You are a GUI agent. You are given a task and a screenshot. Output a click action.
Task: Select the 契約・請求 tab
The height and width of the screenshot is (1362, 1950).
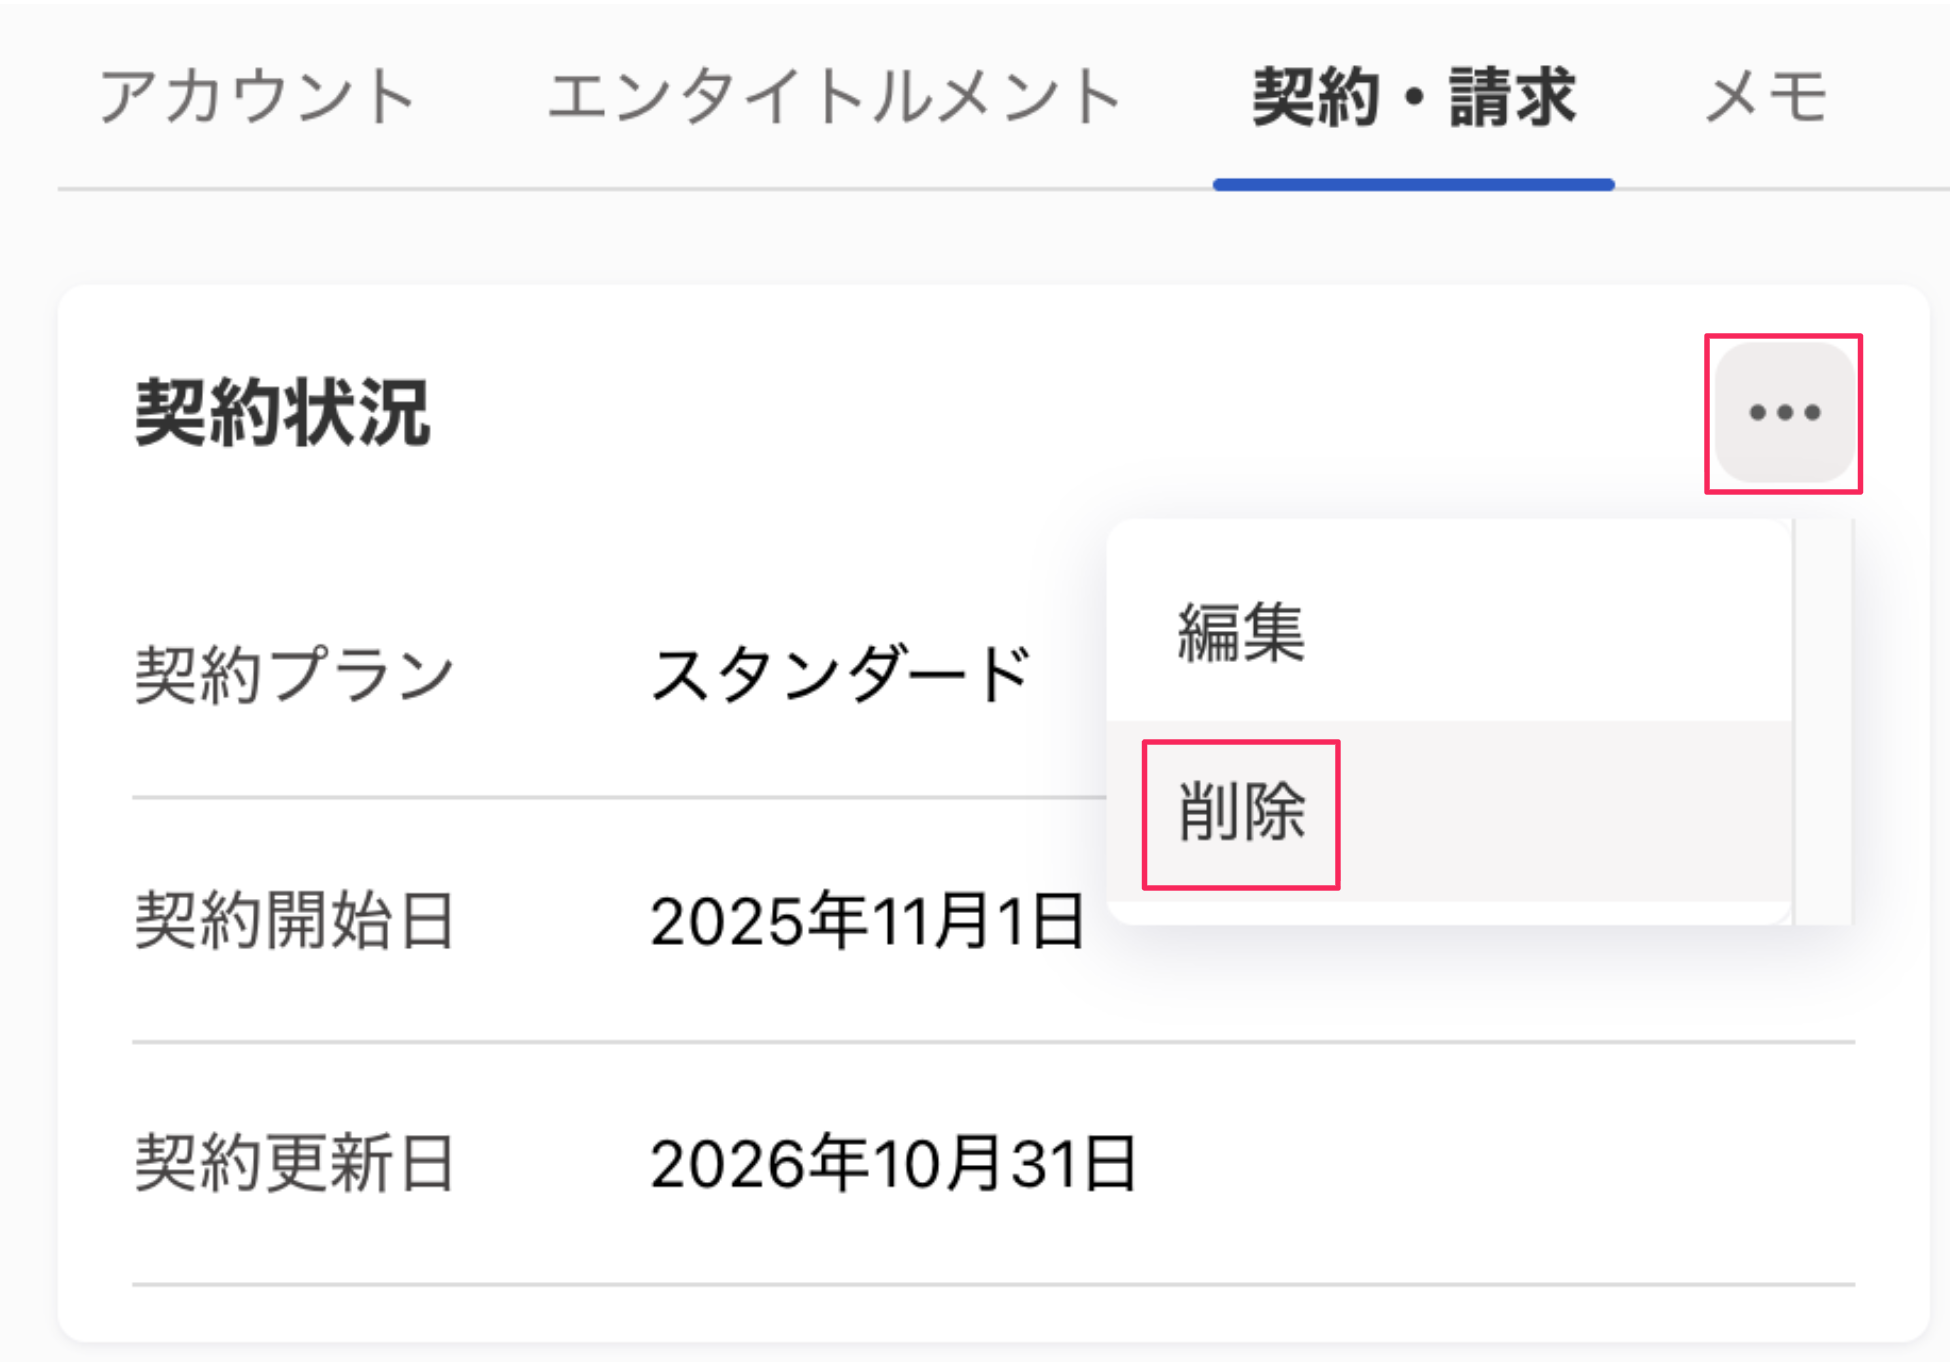pos(1413,97)
